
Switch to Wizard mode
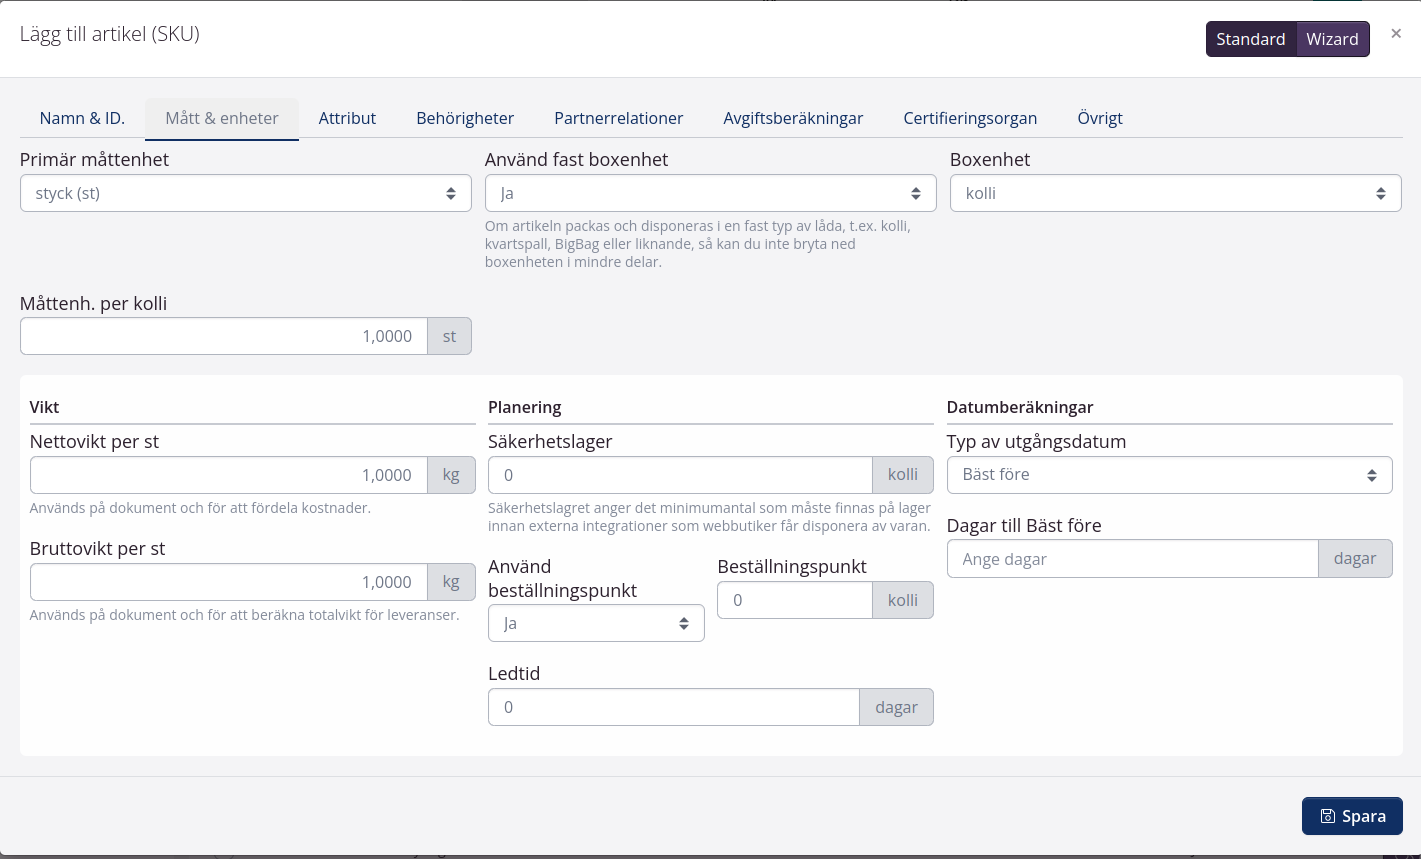tap(1332, 39)
